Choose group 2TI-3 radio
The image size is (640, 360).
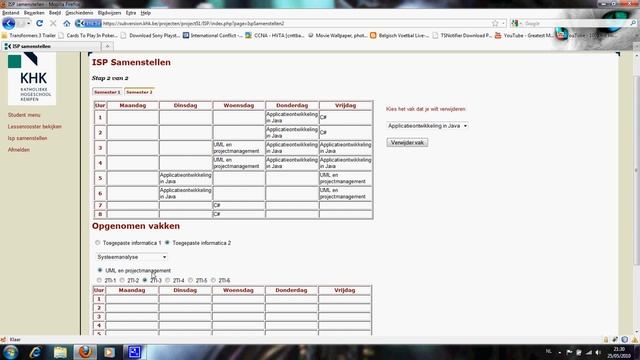(145, 280)
